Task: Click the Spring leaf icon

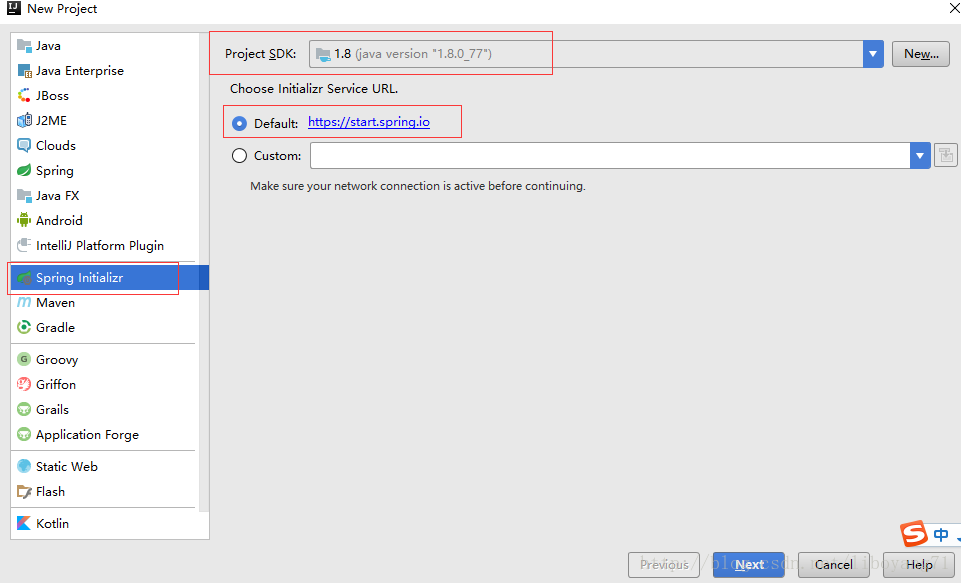Action: [24, 170]
